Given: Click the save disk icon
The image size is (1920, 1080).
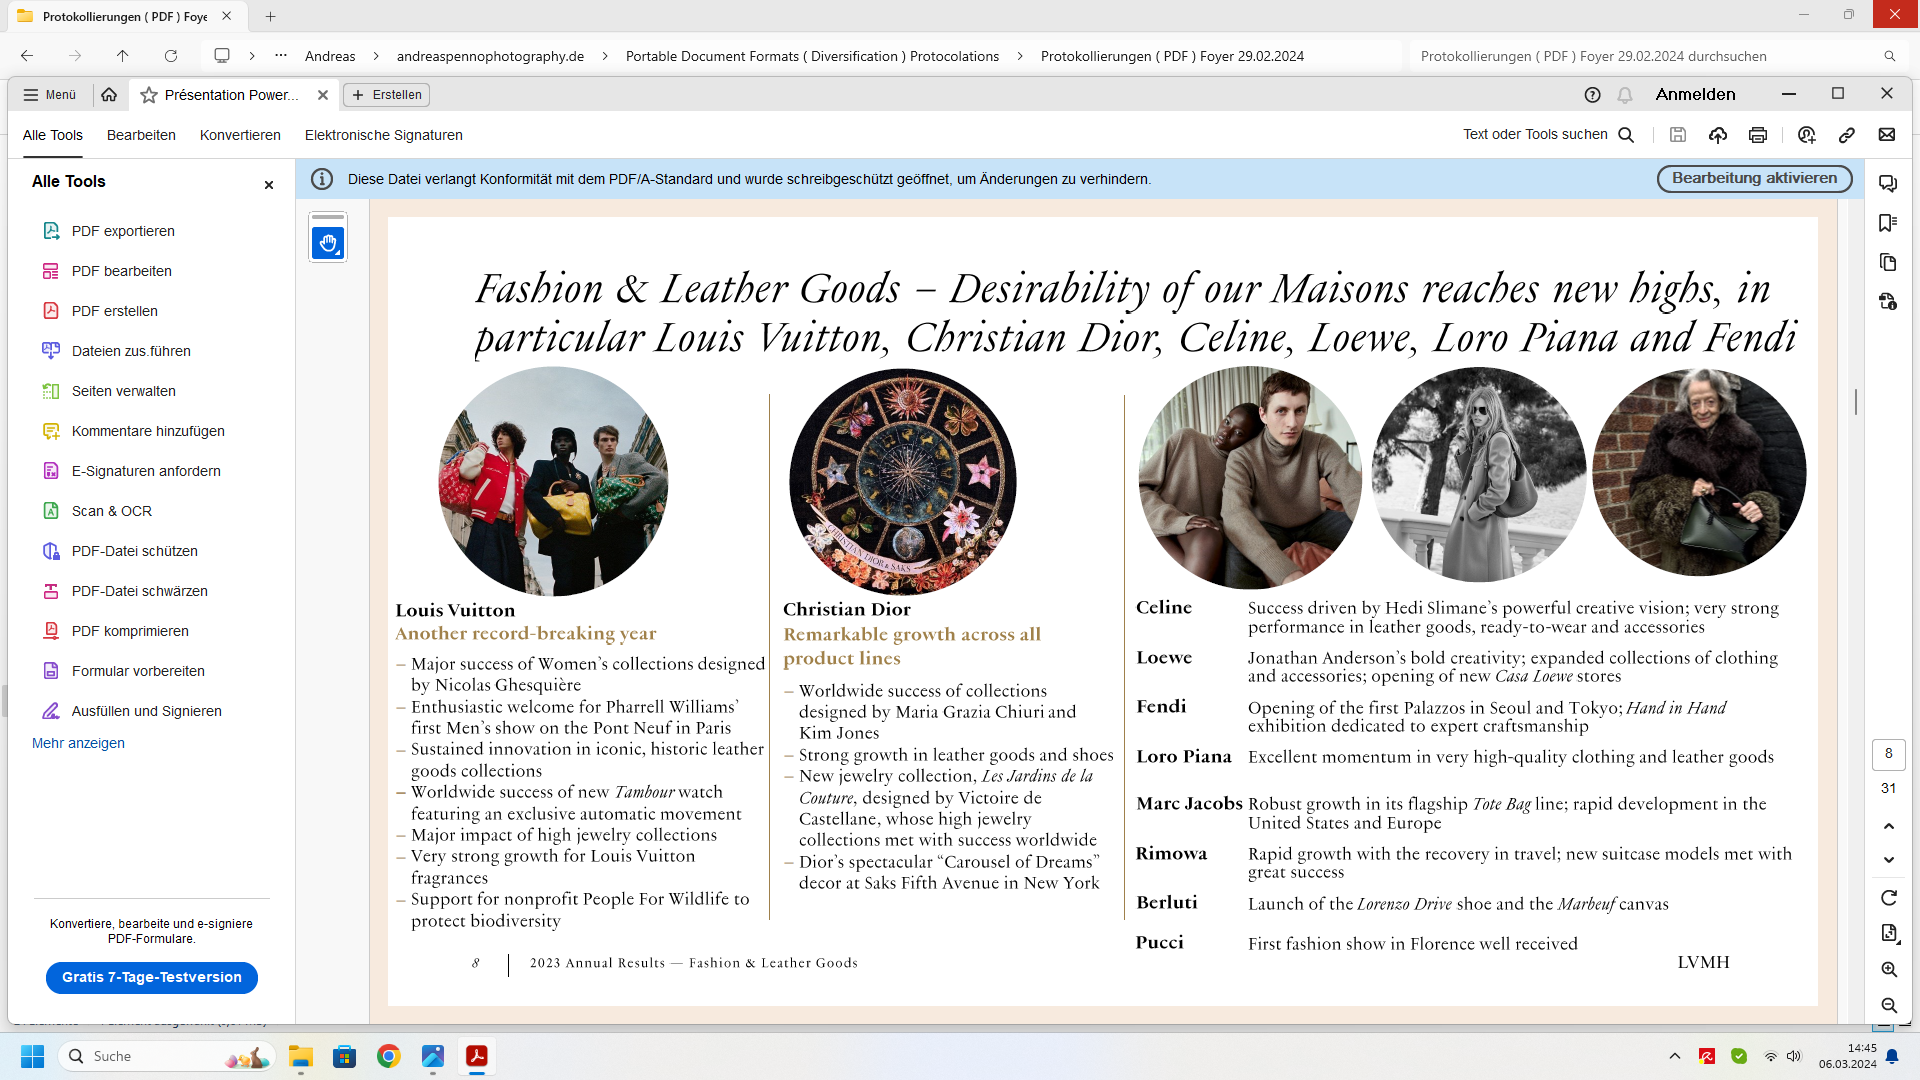Looking at the screenshot, I should (1678, 135).
